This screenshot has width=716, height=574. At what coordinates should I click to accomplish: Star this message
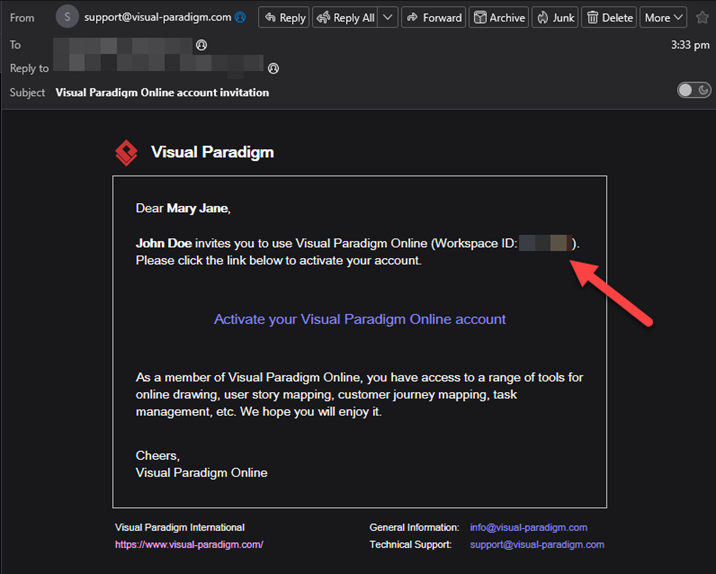[702, 17]
